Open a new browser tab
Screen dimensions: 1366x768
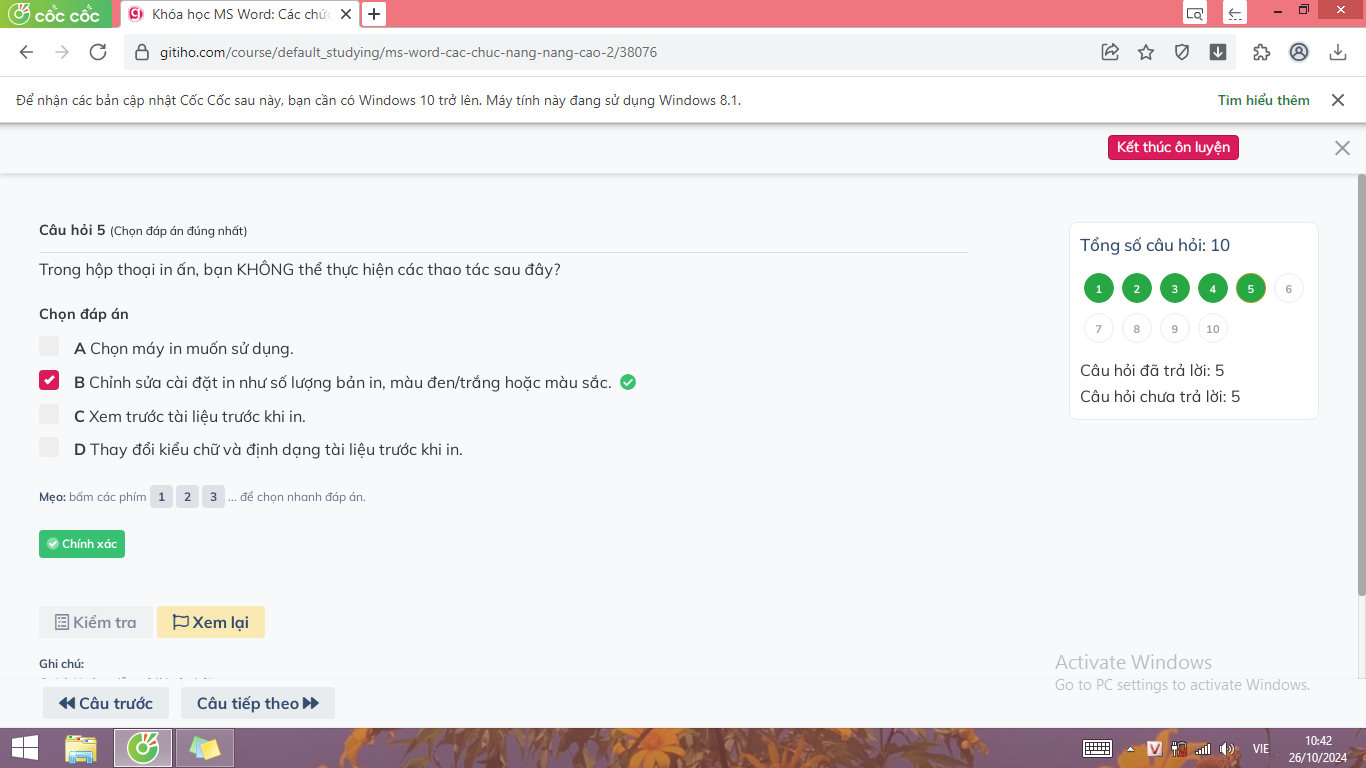(374, 14)
